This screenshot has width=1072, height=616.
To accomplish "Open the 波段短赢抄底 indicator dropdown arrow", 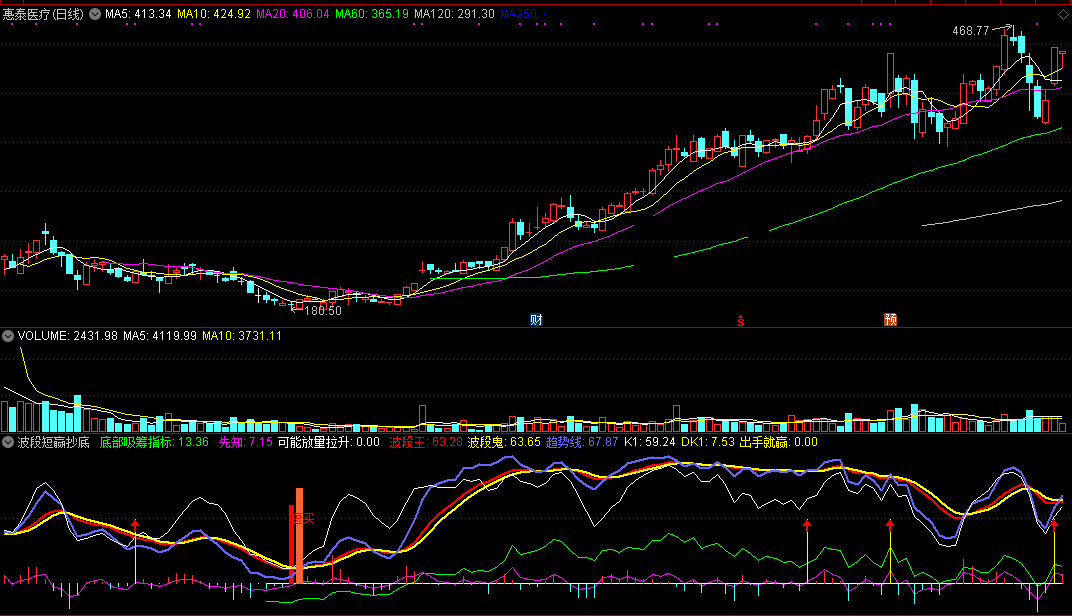I will pos(8,442).
